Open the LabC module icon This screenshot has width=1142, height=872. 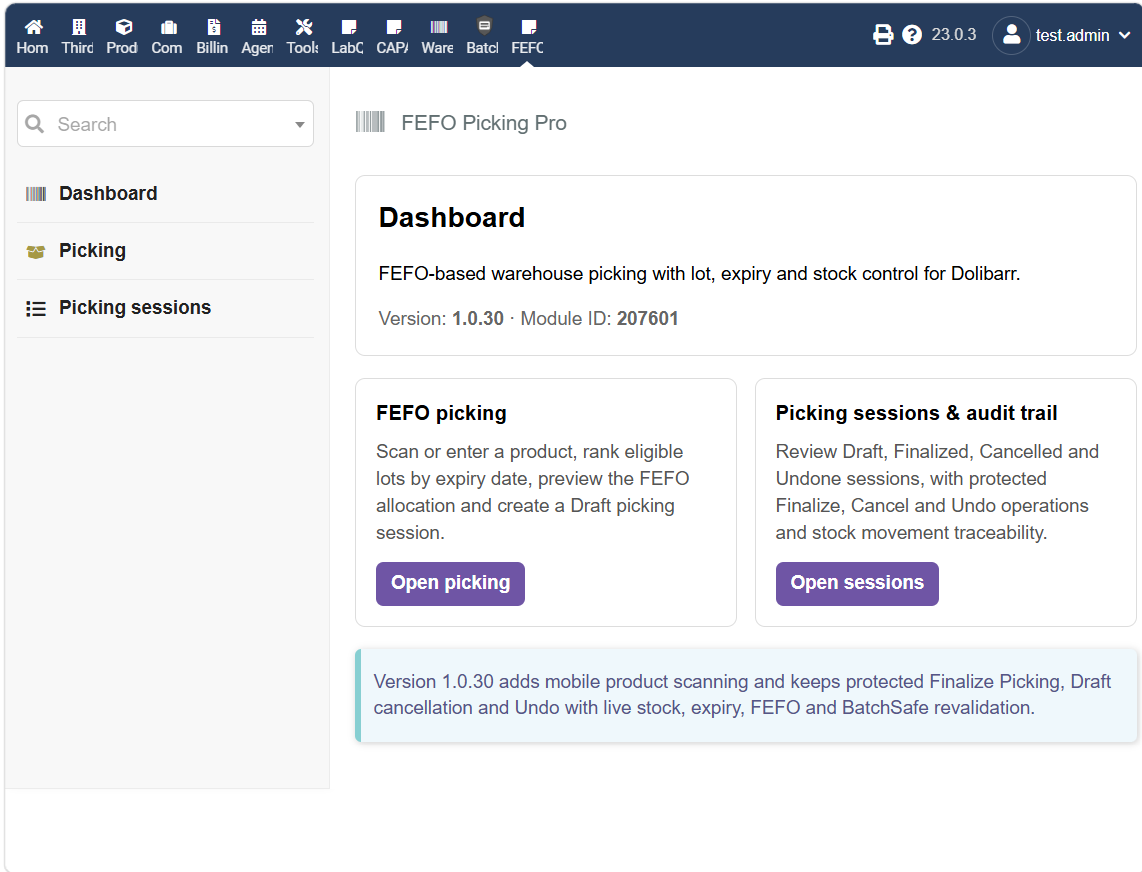click(x=349, y=28)
